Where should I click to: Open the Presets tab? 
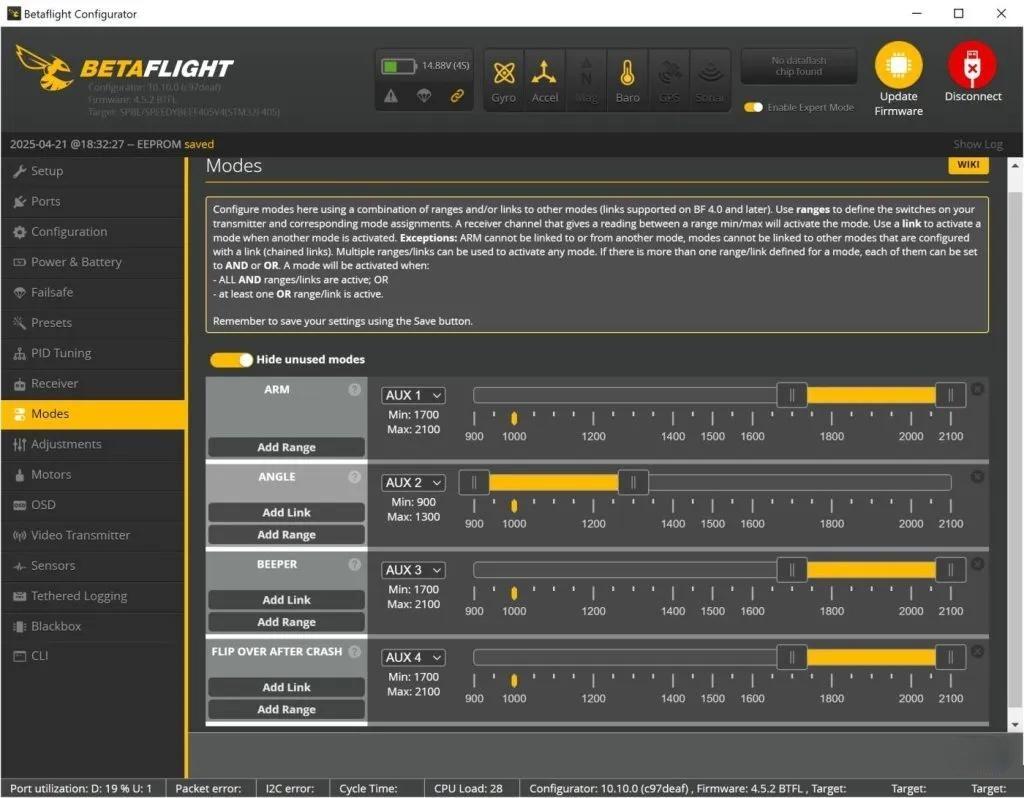[93, 323]
